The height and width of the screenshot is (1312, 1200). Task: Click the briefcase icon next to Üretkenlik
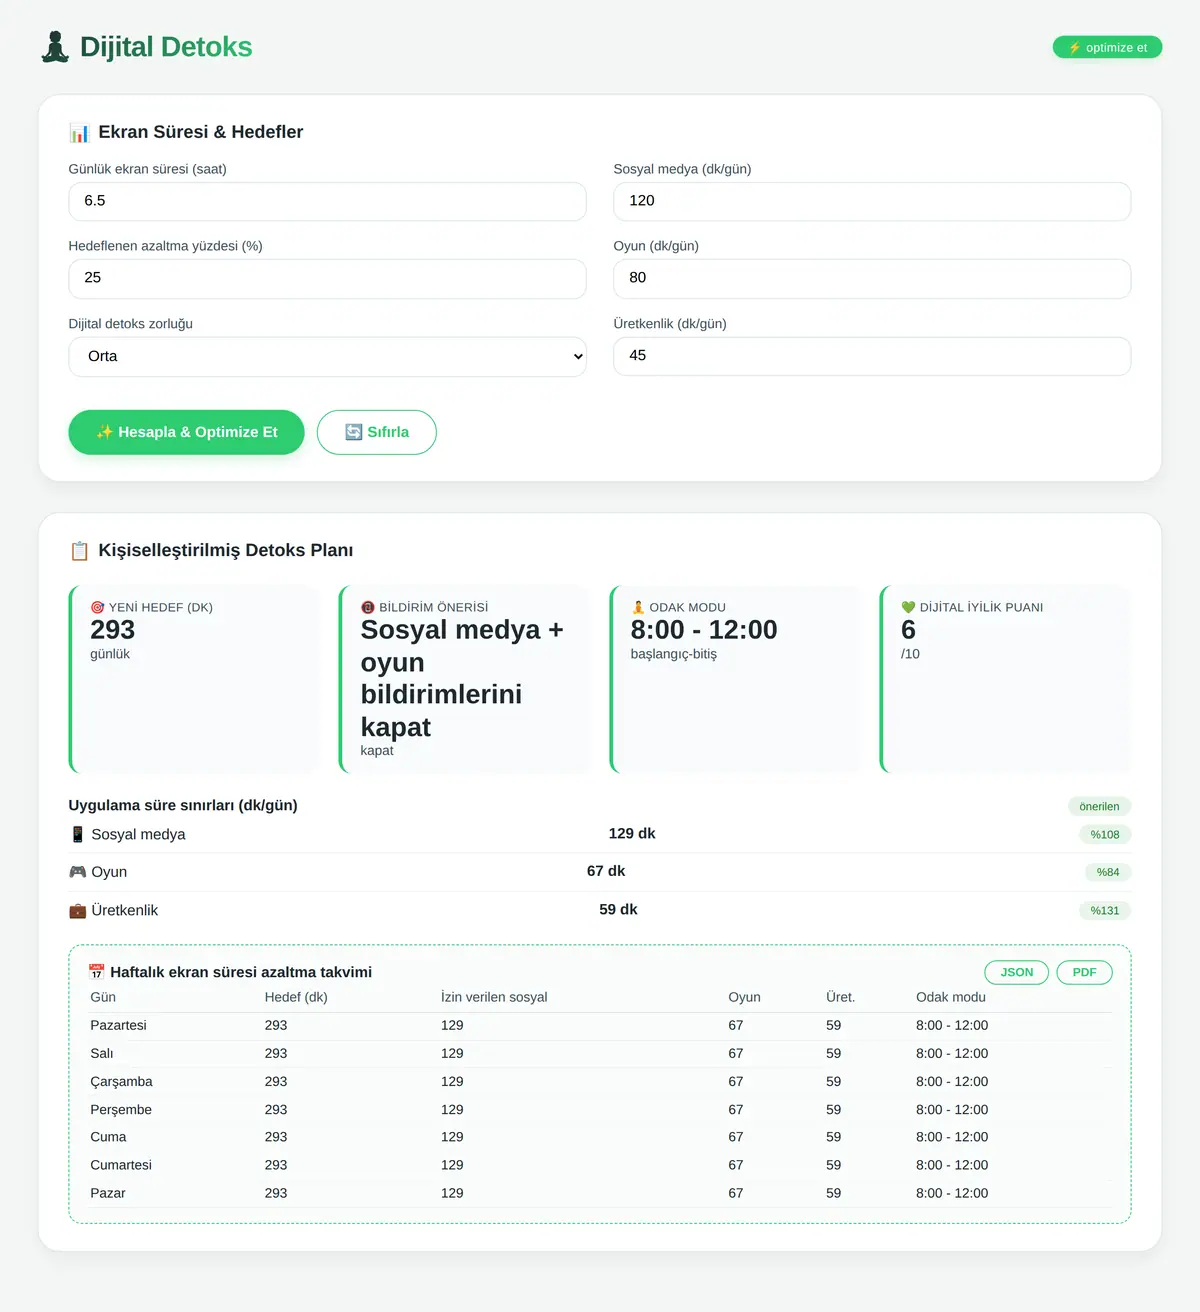pyautogui.click(x=77, y=910)
